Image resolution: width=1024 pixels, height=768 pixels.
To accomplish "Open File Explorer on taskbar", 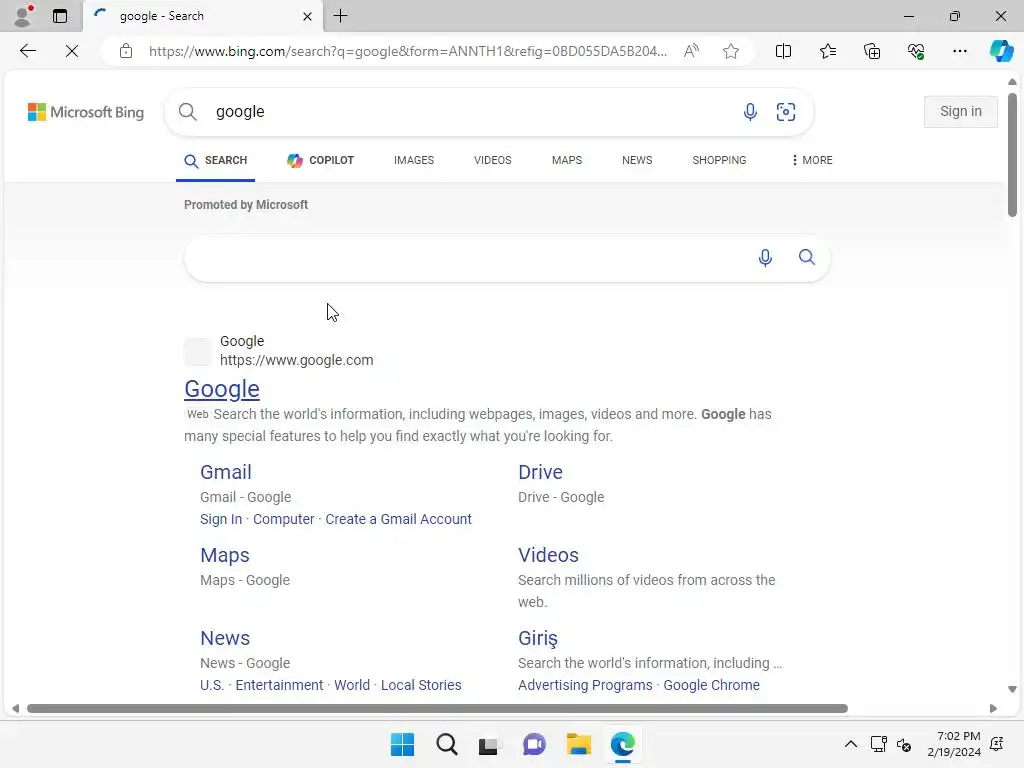I will (x=579, y=744).
